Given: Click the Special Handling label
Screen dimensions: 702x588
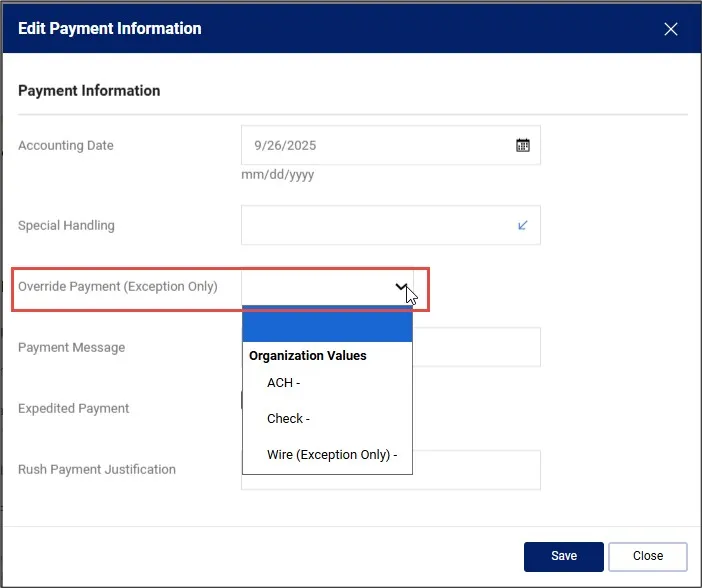Looking at the screenshot, I should click(66, 225).
